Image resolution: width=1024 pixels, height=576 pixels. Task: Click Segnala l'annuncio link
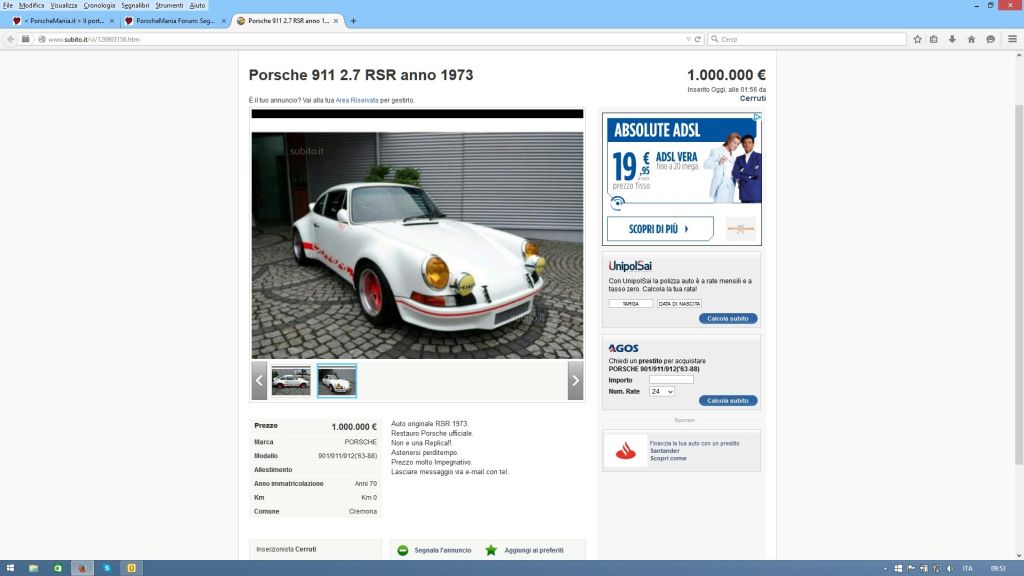point(443,551)
